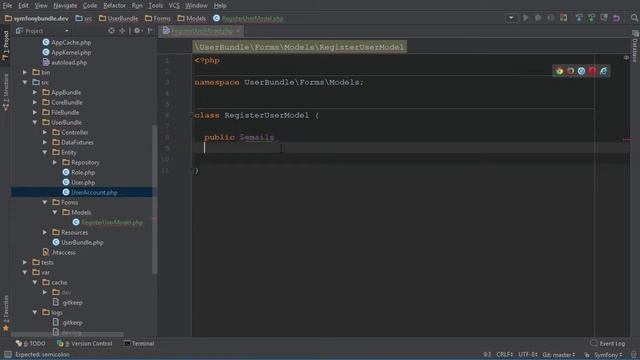This screenshot has height=360, width=640.
Task: Click the red error stripe marker in editor
Action: click(627, 140)
